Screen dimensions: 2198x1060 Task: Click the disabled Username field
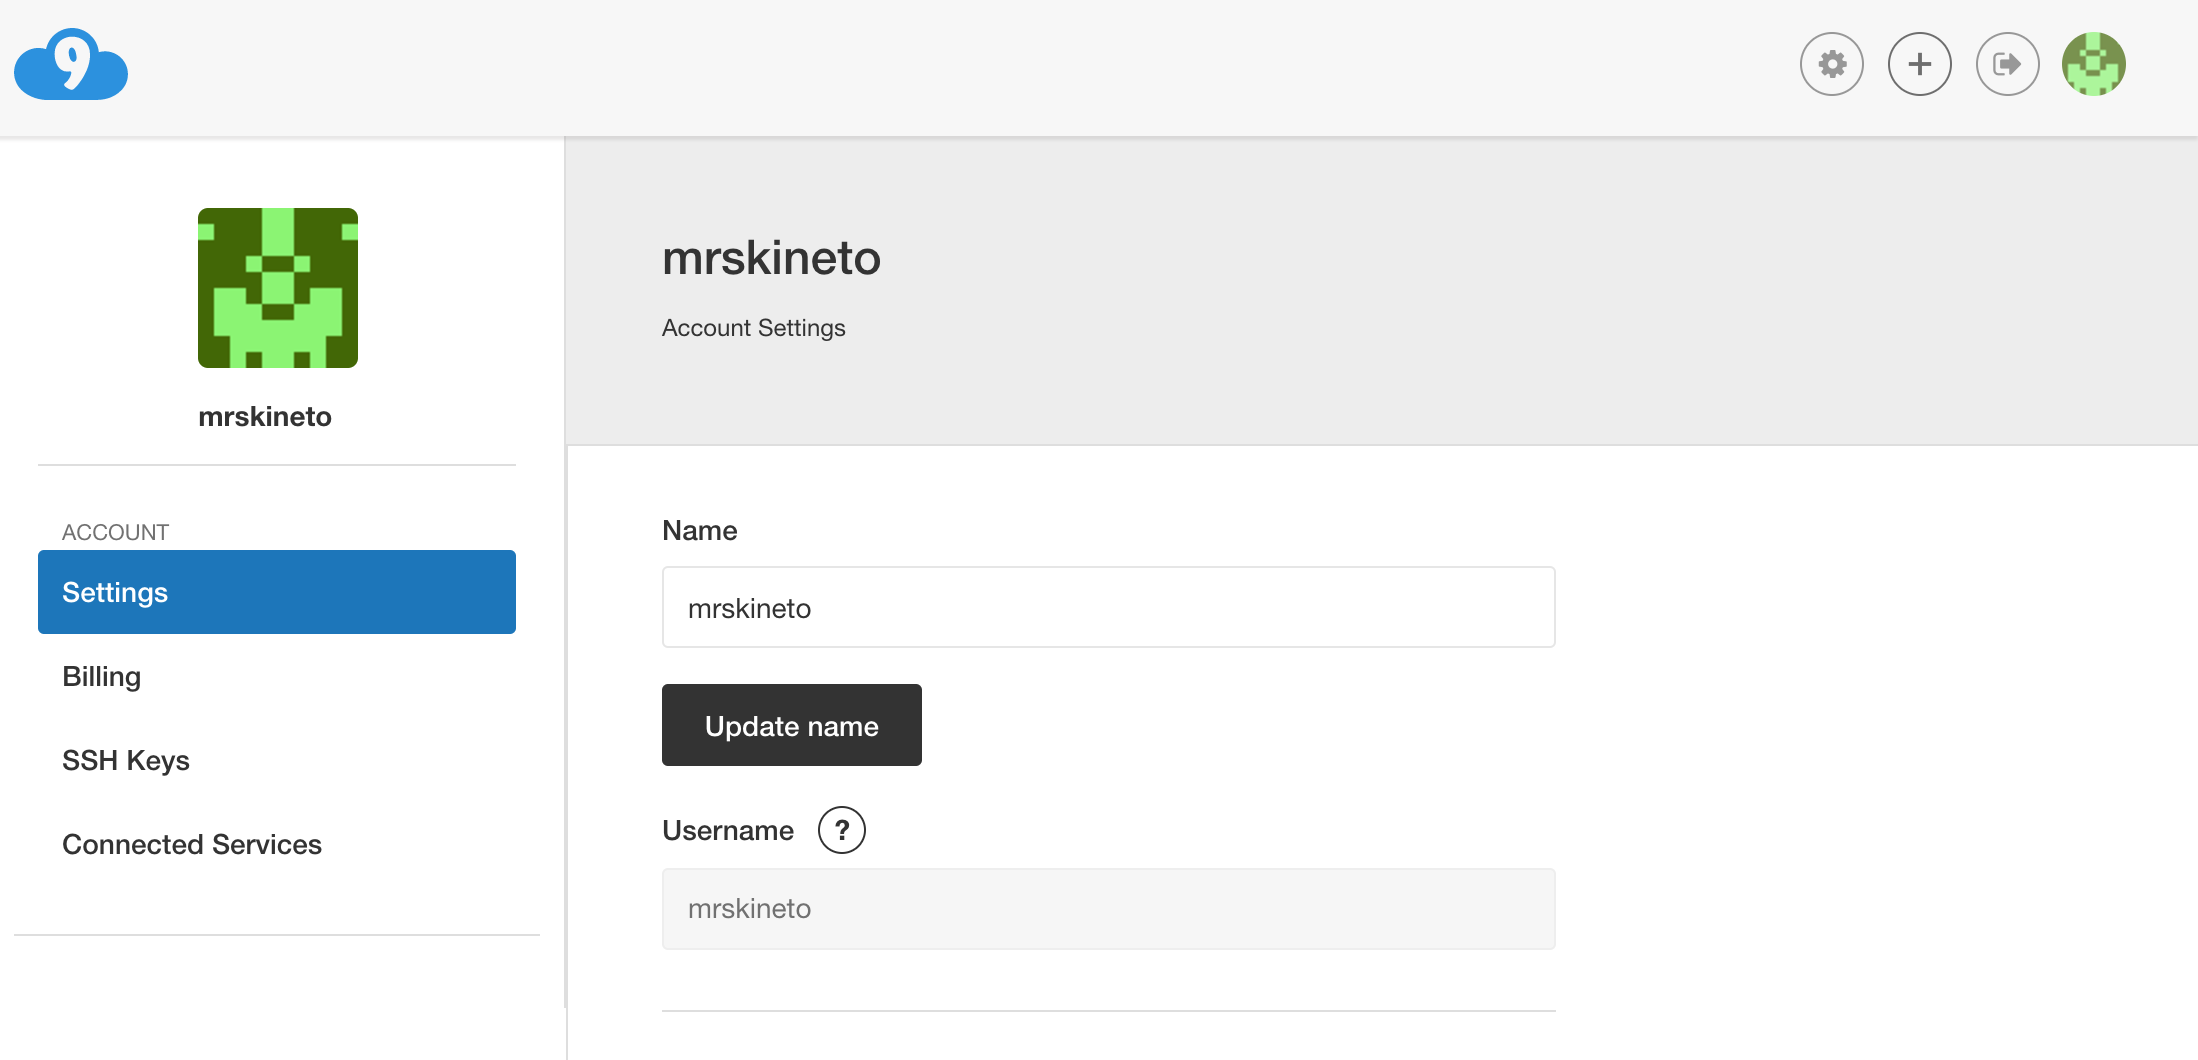[x=1108, y=908]
